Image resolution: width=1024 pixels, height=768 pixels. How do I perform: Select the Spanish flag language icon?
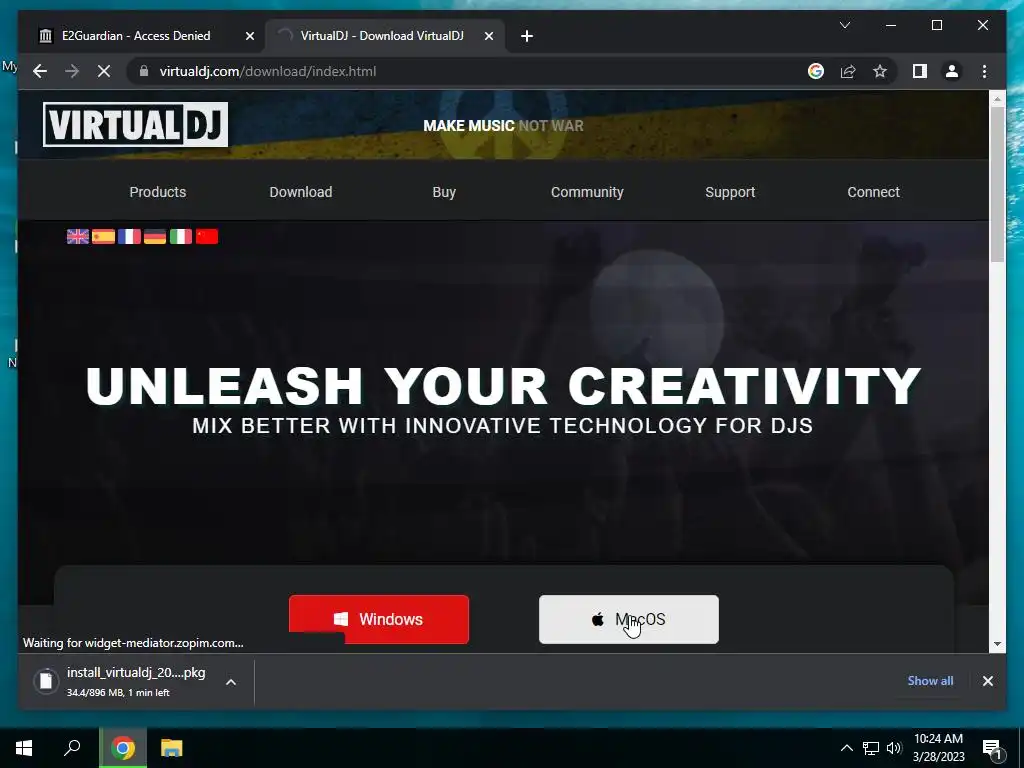(x=103, y=236)
